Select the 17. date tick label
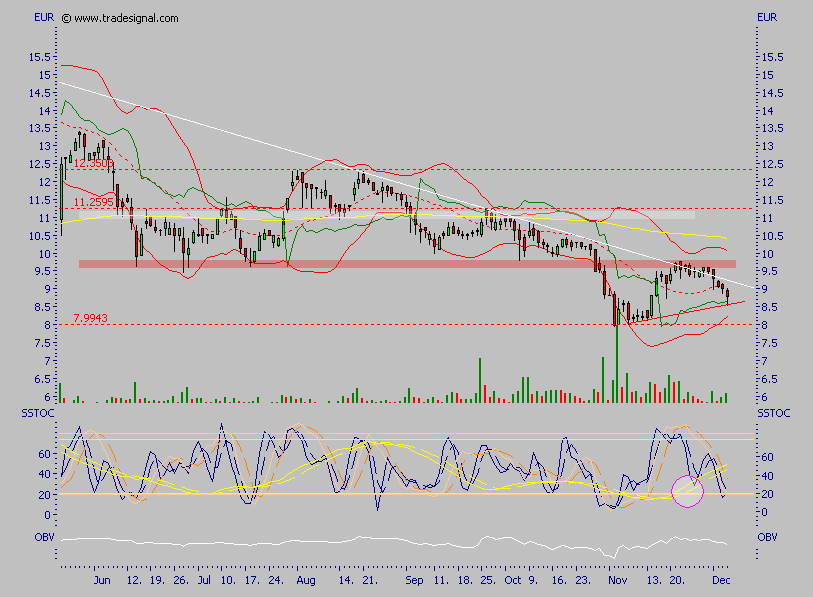This screenshot has width=813, height=597. pyautogui.click(x=252, y=580)
